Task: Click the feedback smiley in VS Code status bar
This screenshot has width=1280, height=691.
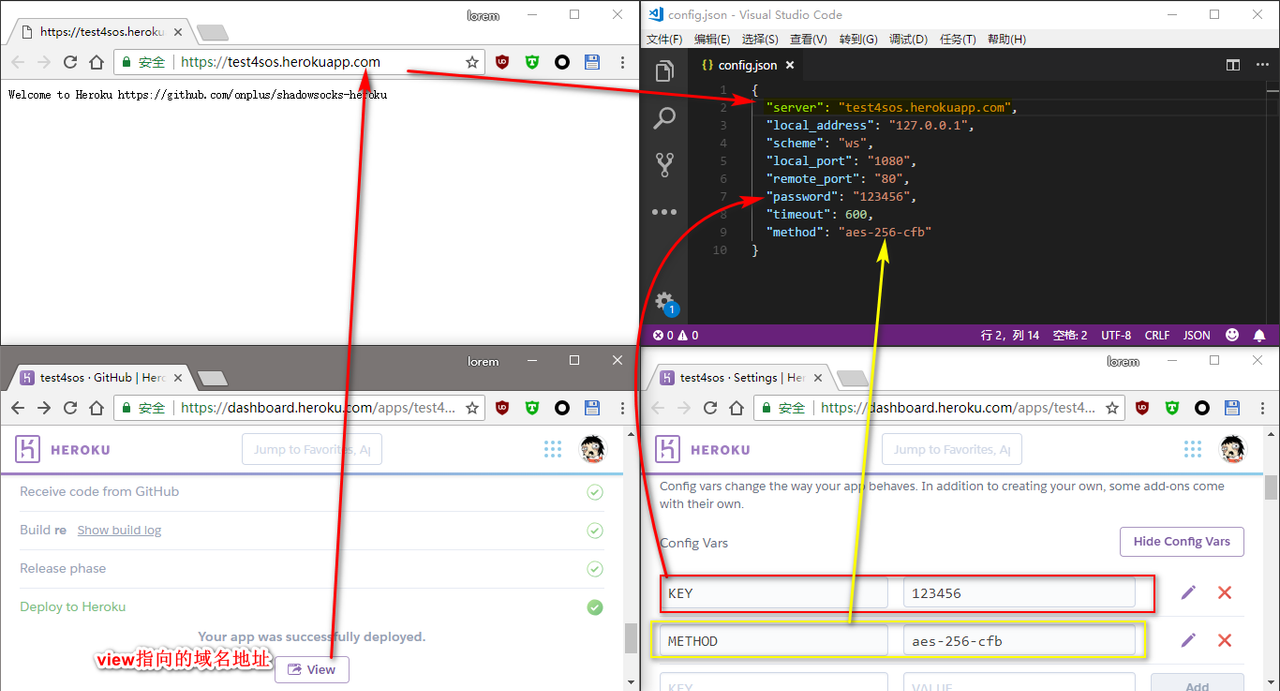Action: [1232, 335]
